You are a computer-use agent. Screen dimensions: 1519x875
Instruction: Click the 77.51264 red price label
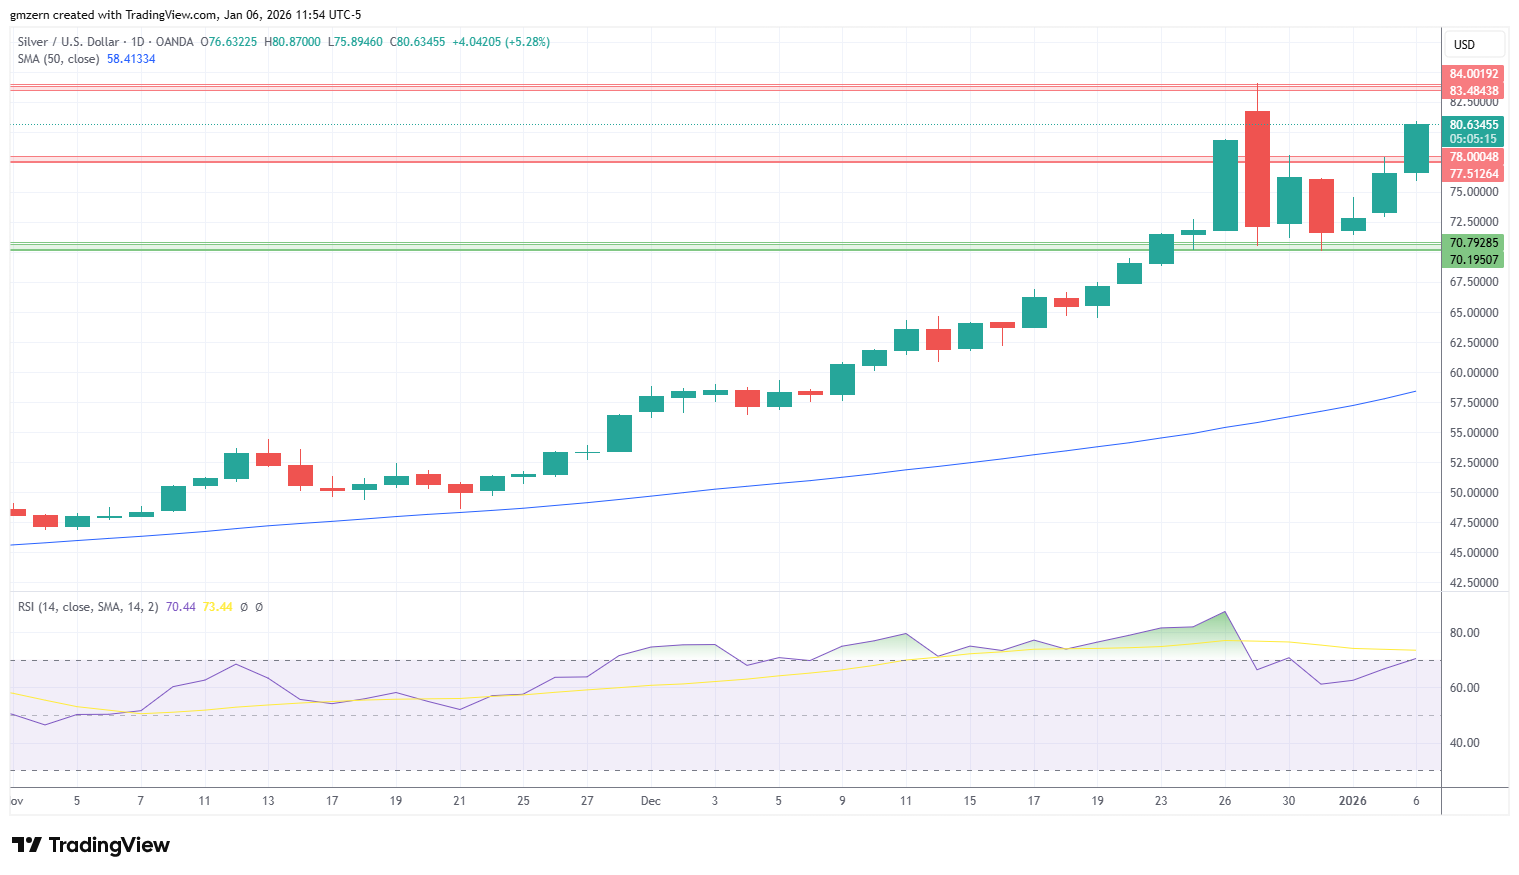[x=1474, y=174]
